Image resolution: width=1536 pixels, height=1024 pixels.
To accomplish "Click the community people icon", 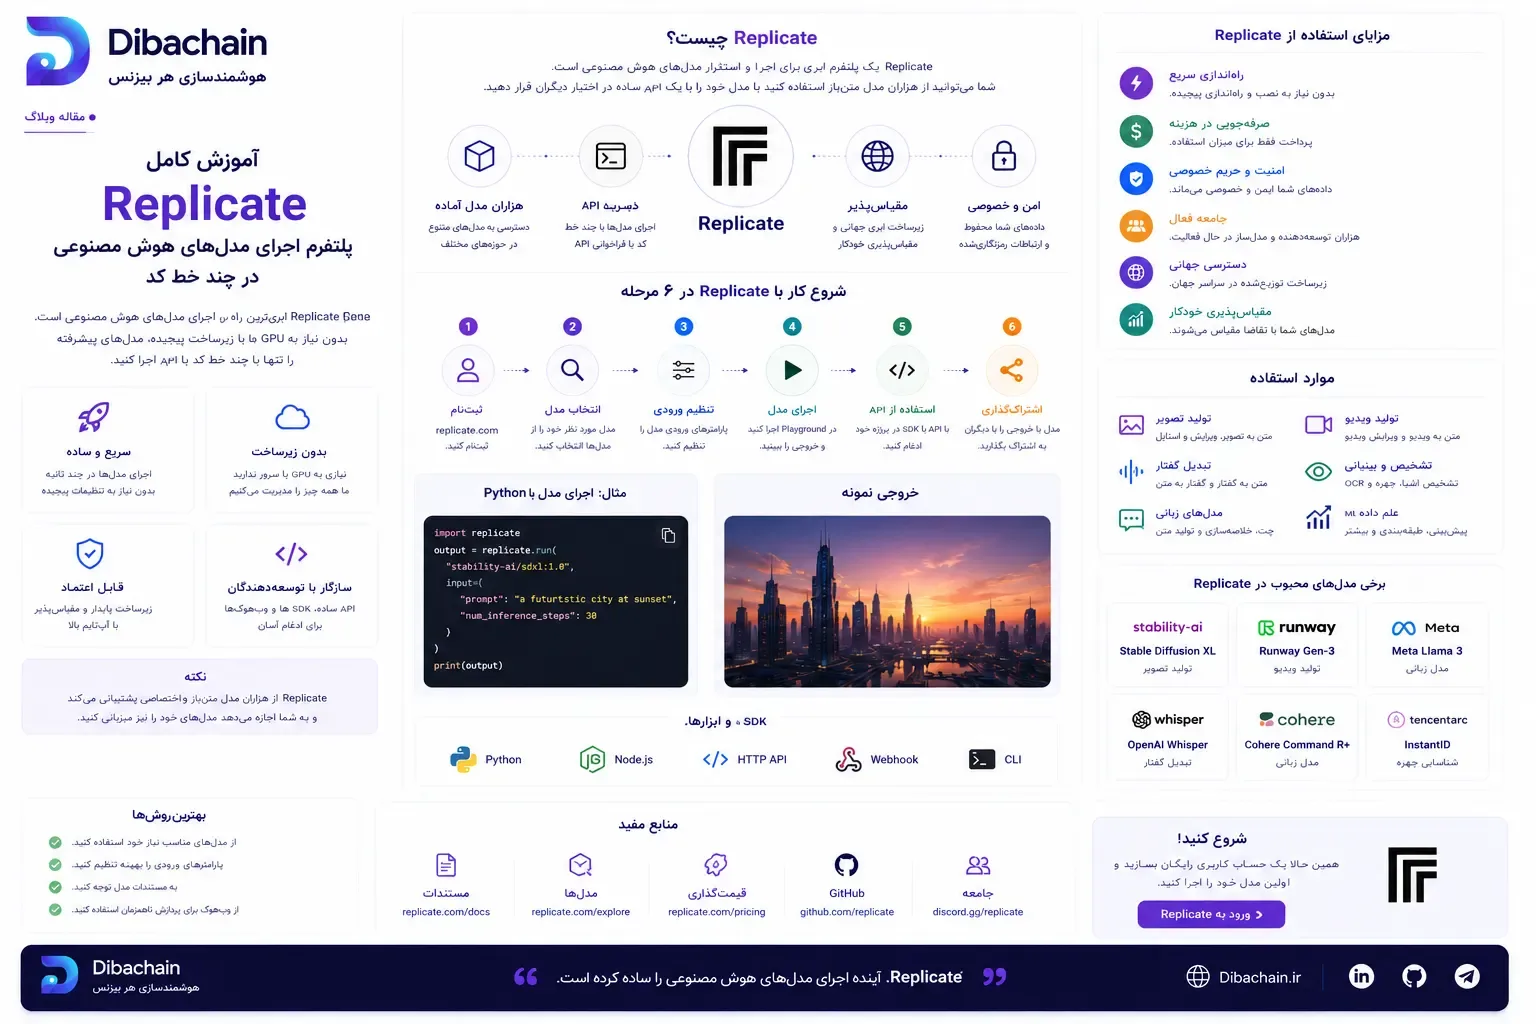I will pyautogui.click(x=978, y=865).
